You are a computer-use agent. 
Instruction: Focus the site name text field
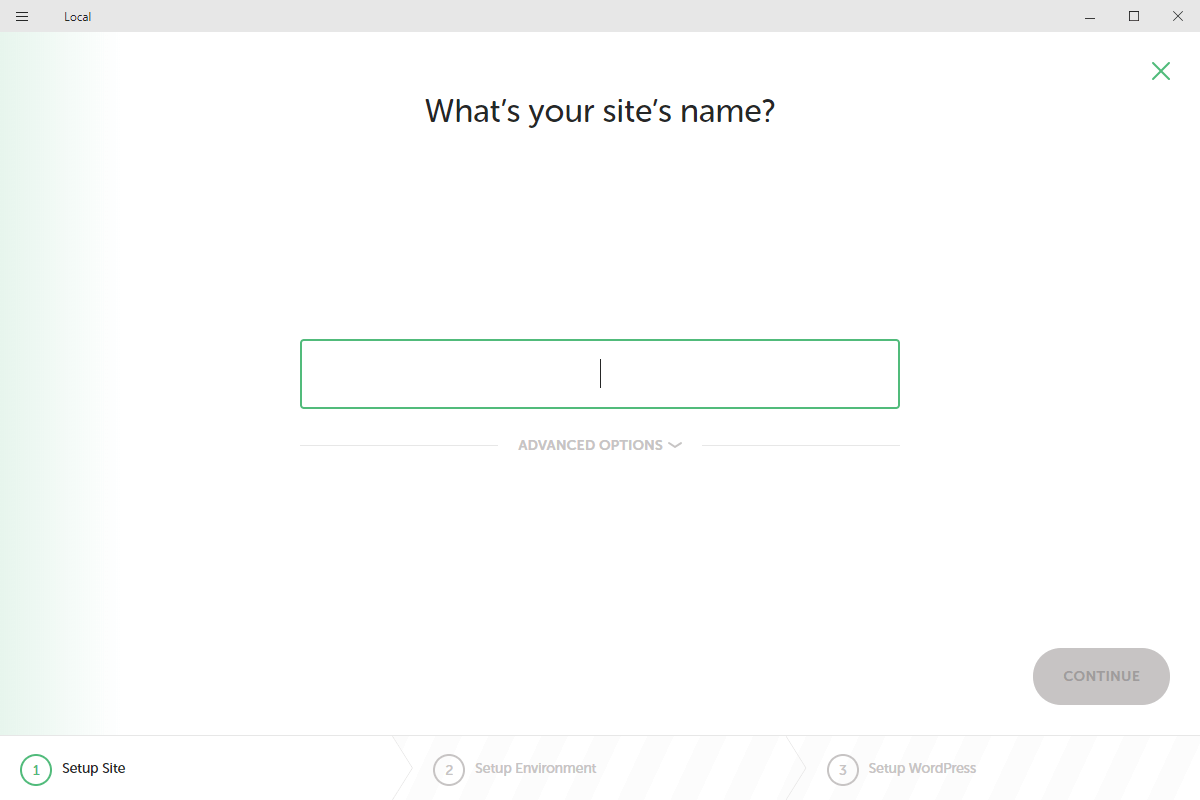[x=600, y=374]
